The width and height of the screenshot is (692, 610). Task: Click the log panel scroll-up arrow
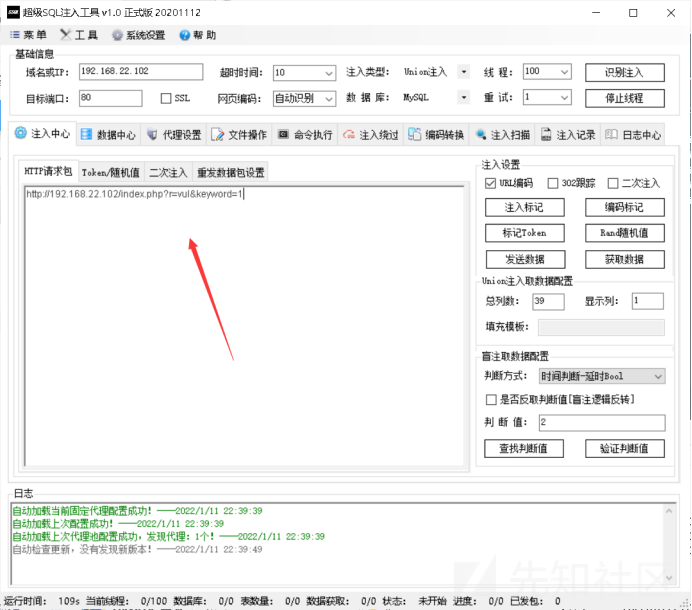tap(669, 511)
